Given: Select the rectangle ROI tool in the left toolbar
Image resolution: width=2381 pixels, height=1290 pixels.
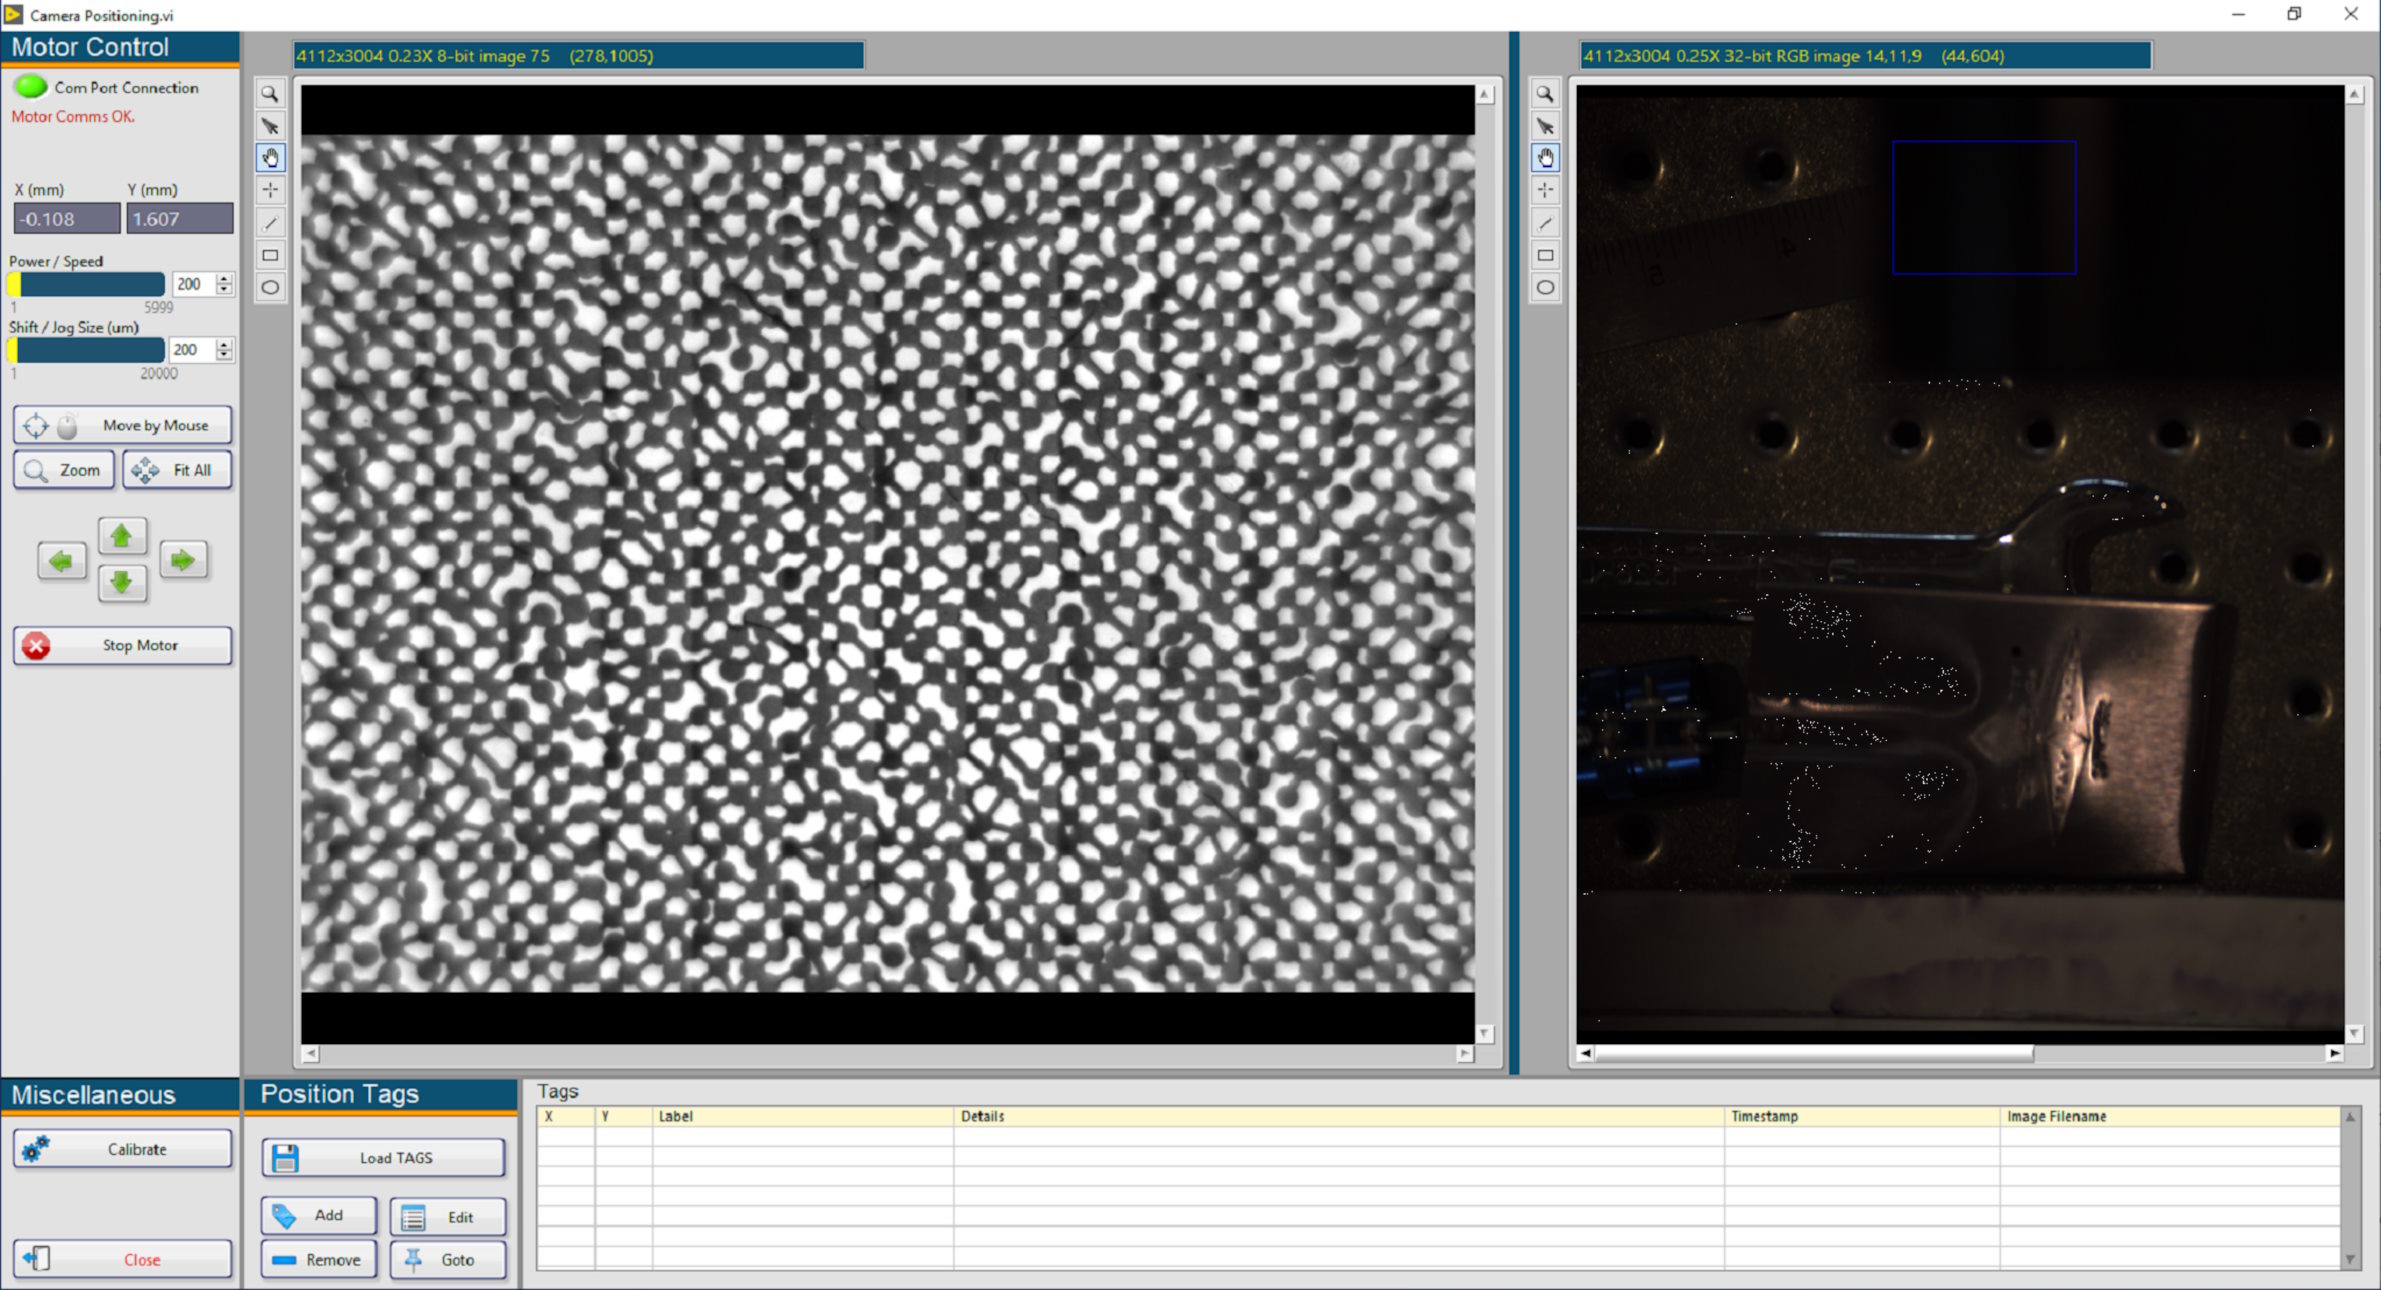Looking at the screenshot, I should [270, 254].
